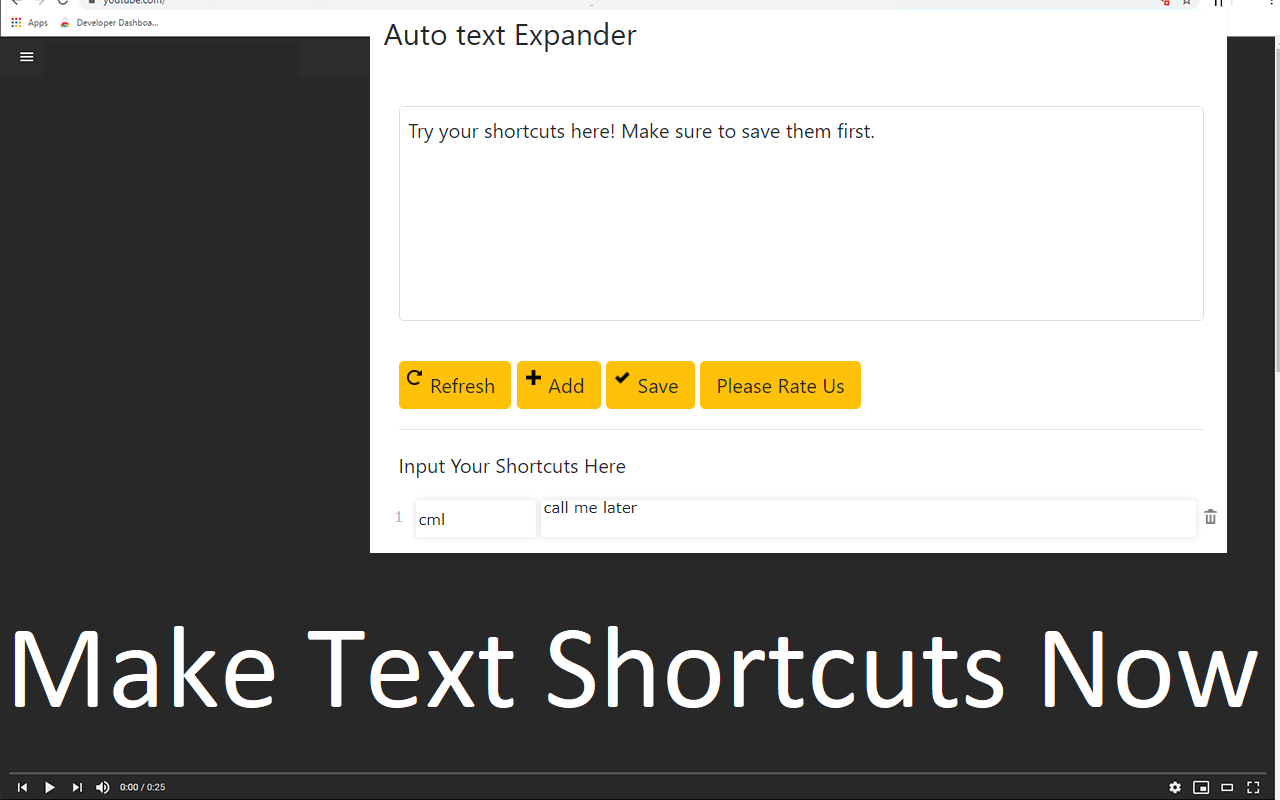Delete the cml shortcut with trash icon
The width and height of the screenshot is (1280, 800).
pyautogui.click(x=1211, y=517)
